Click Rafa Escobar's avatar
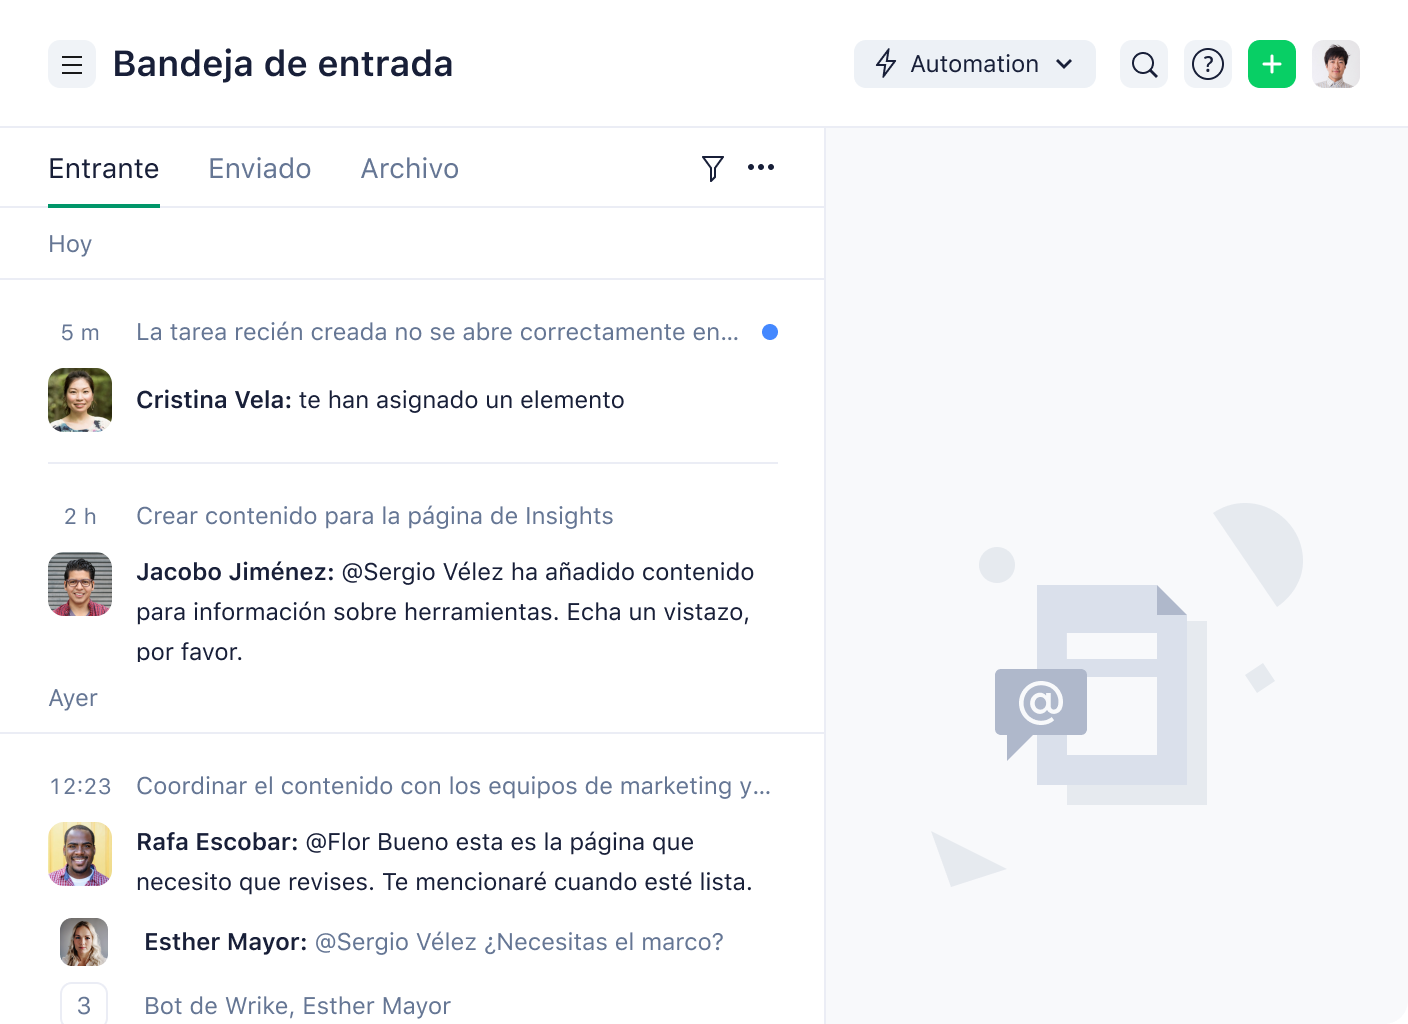Image resolution: width=1408 pixels, height=1024 pixels. (80, 854)
